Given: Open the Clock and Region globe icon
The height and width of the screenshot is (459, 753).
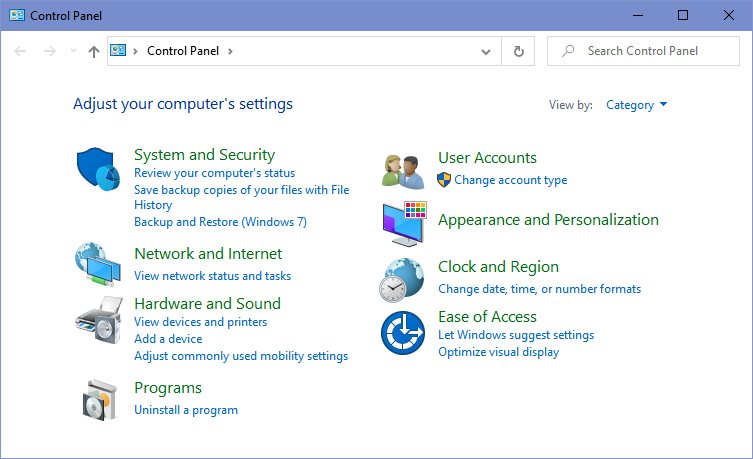Looking at the screenshot, I should pos(402,280).
